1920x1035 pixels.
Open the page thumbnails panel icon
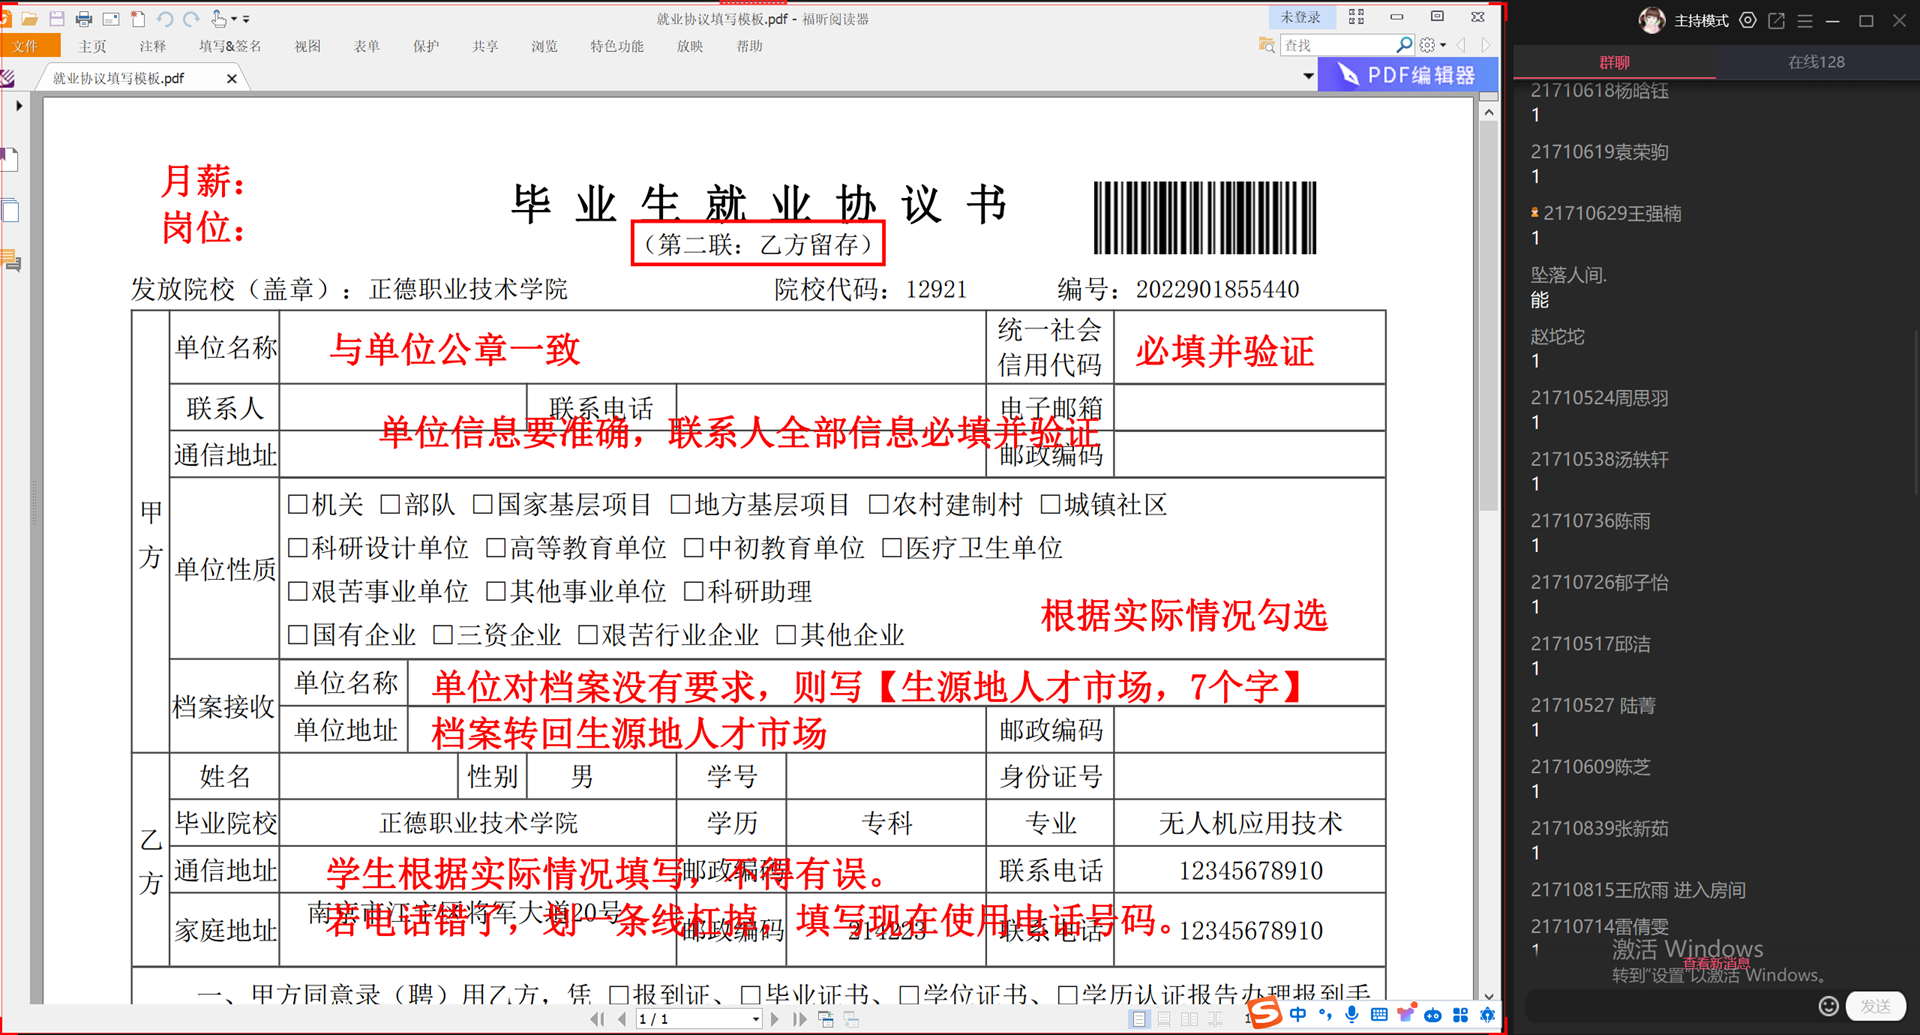[10, 211]
